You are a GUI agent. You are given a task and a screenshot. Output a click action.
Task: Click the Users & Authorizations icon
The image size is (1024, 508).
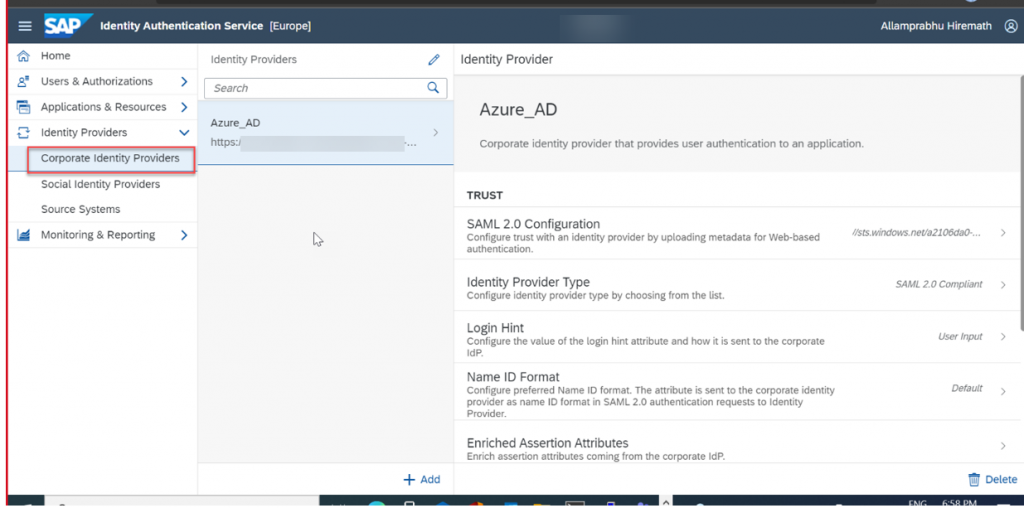(24, 82)
